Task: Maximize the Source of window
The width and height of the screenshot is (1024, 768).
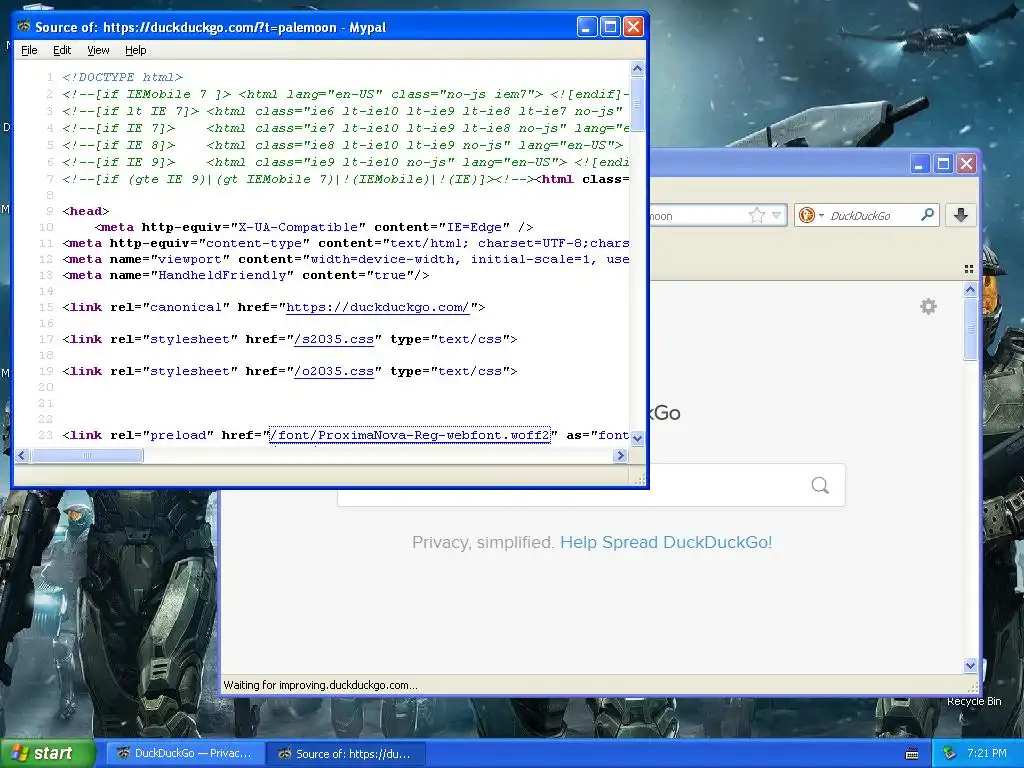Action: (610, 27)
